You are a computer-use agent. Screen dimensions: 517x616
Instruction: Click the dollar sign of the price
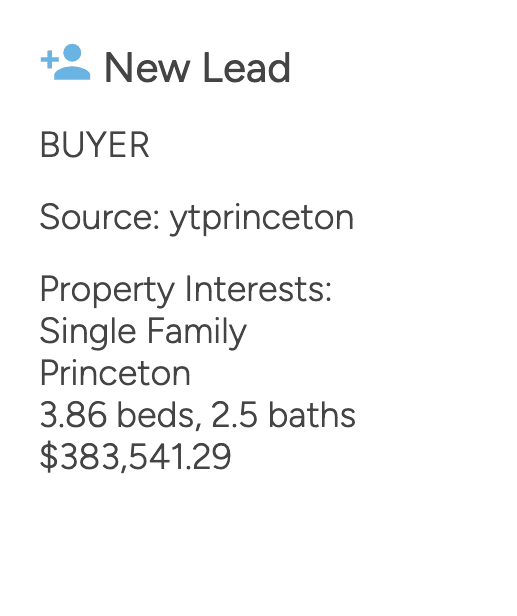(49, 456)
